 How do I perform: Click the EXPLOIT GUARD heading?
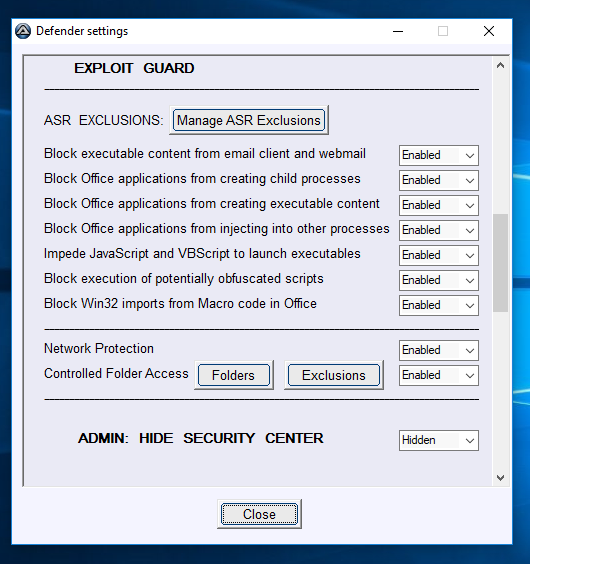tap(134, 68)
